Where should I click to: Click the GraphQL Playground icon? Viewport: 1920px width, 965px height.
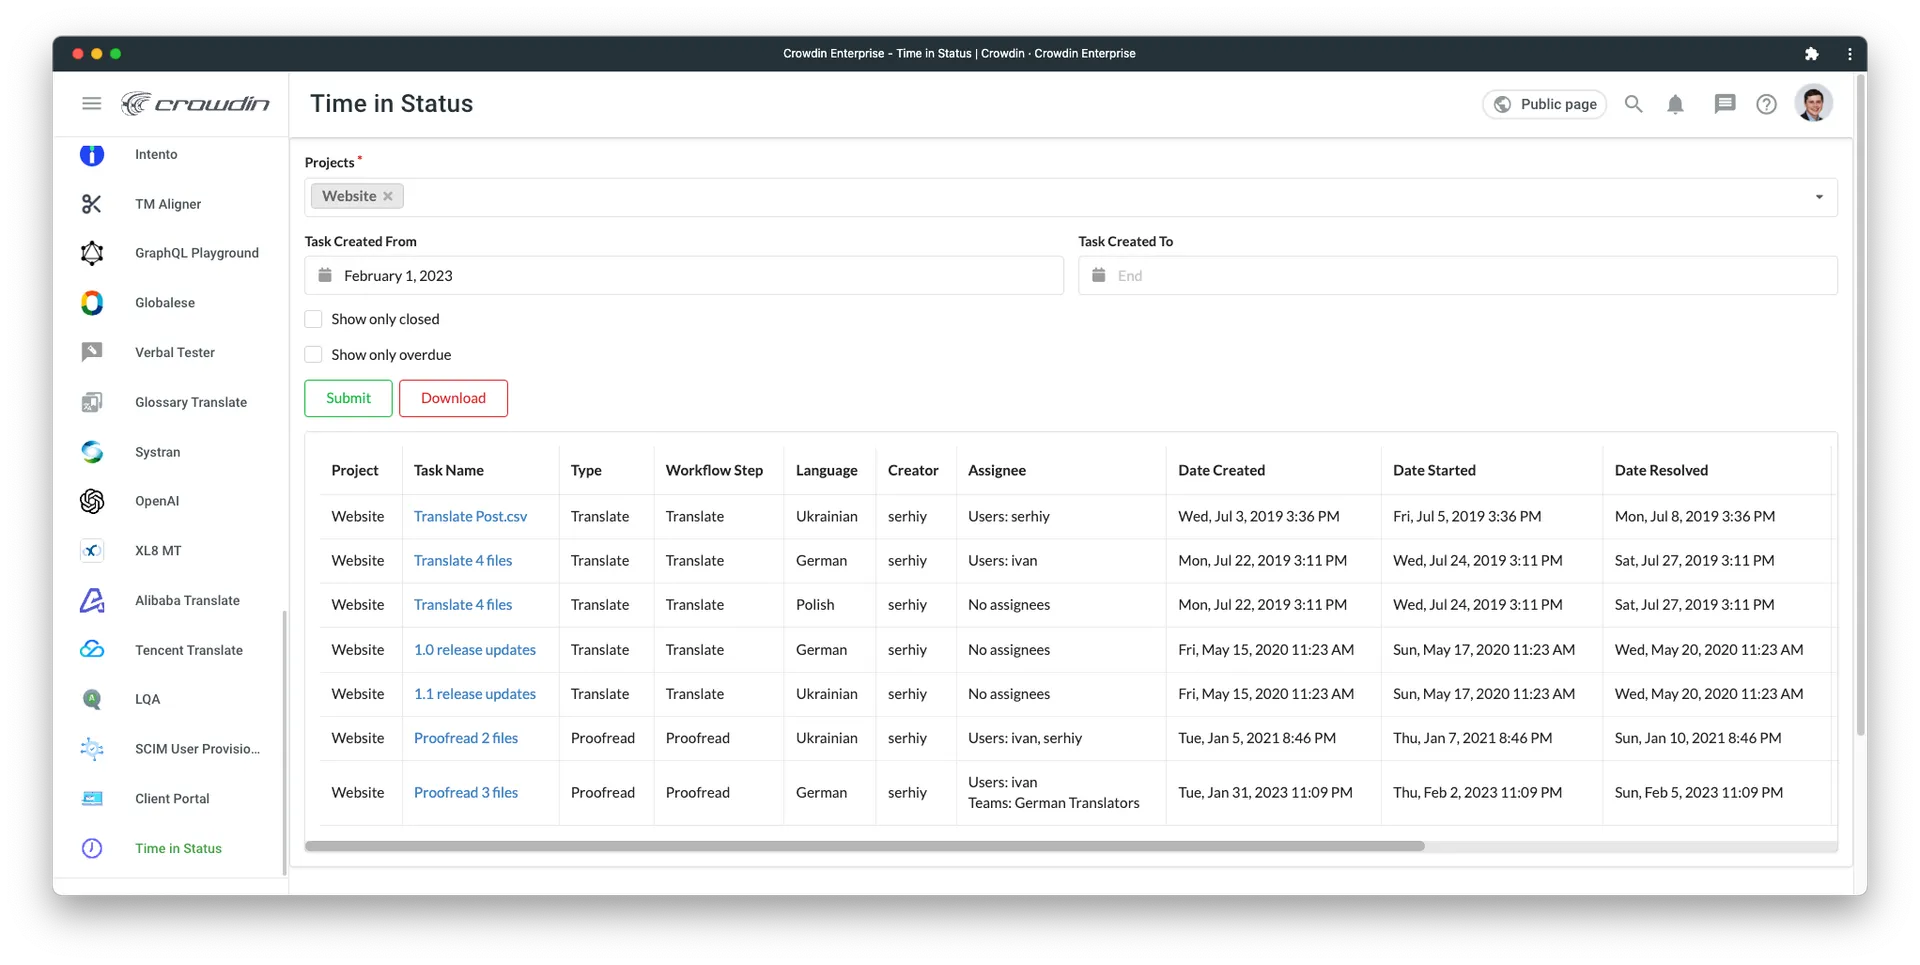click(x=92, y=253)
